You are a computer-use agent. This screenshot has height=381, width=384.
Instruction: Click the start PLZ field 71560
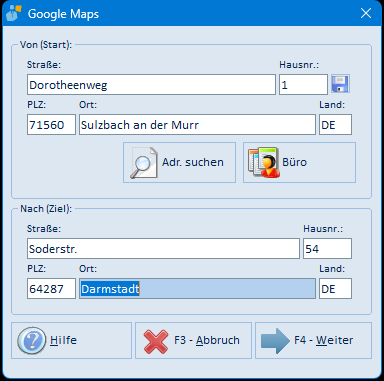[51, 125]
